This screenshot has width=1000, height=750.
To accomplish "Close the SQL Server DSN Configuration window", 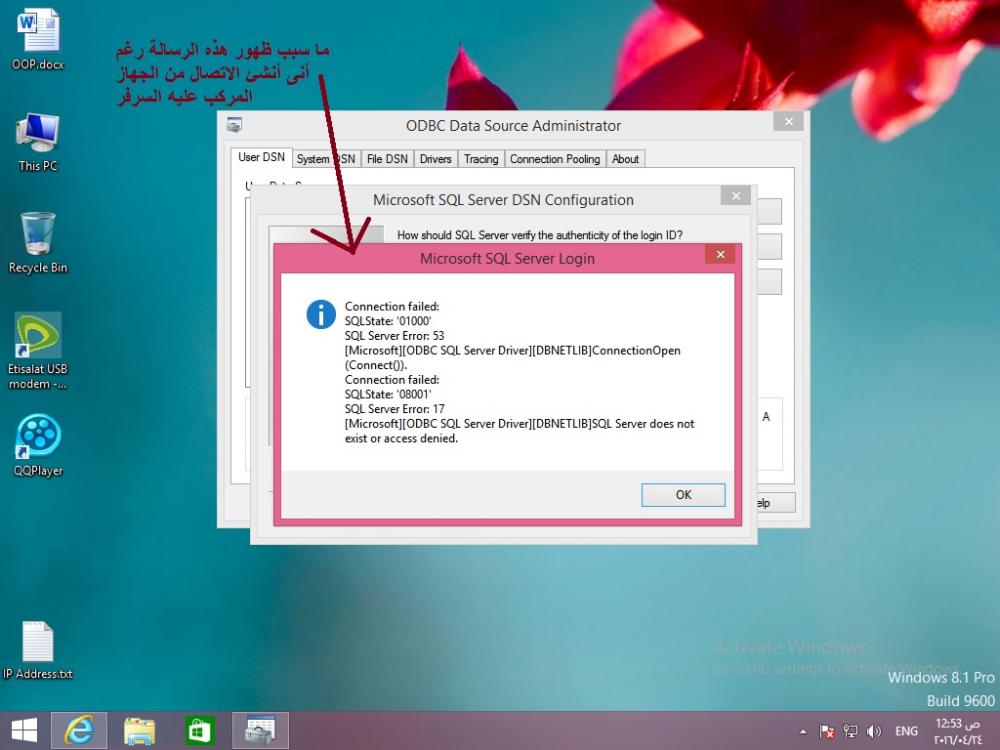I will pyautogui.click(x=735, y=196).
